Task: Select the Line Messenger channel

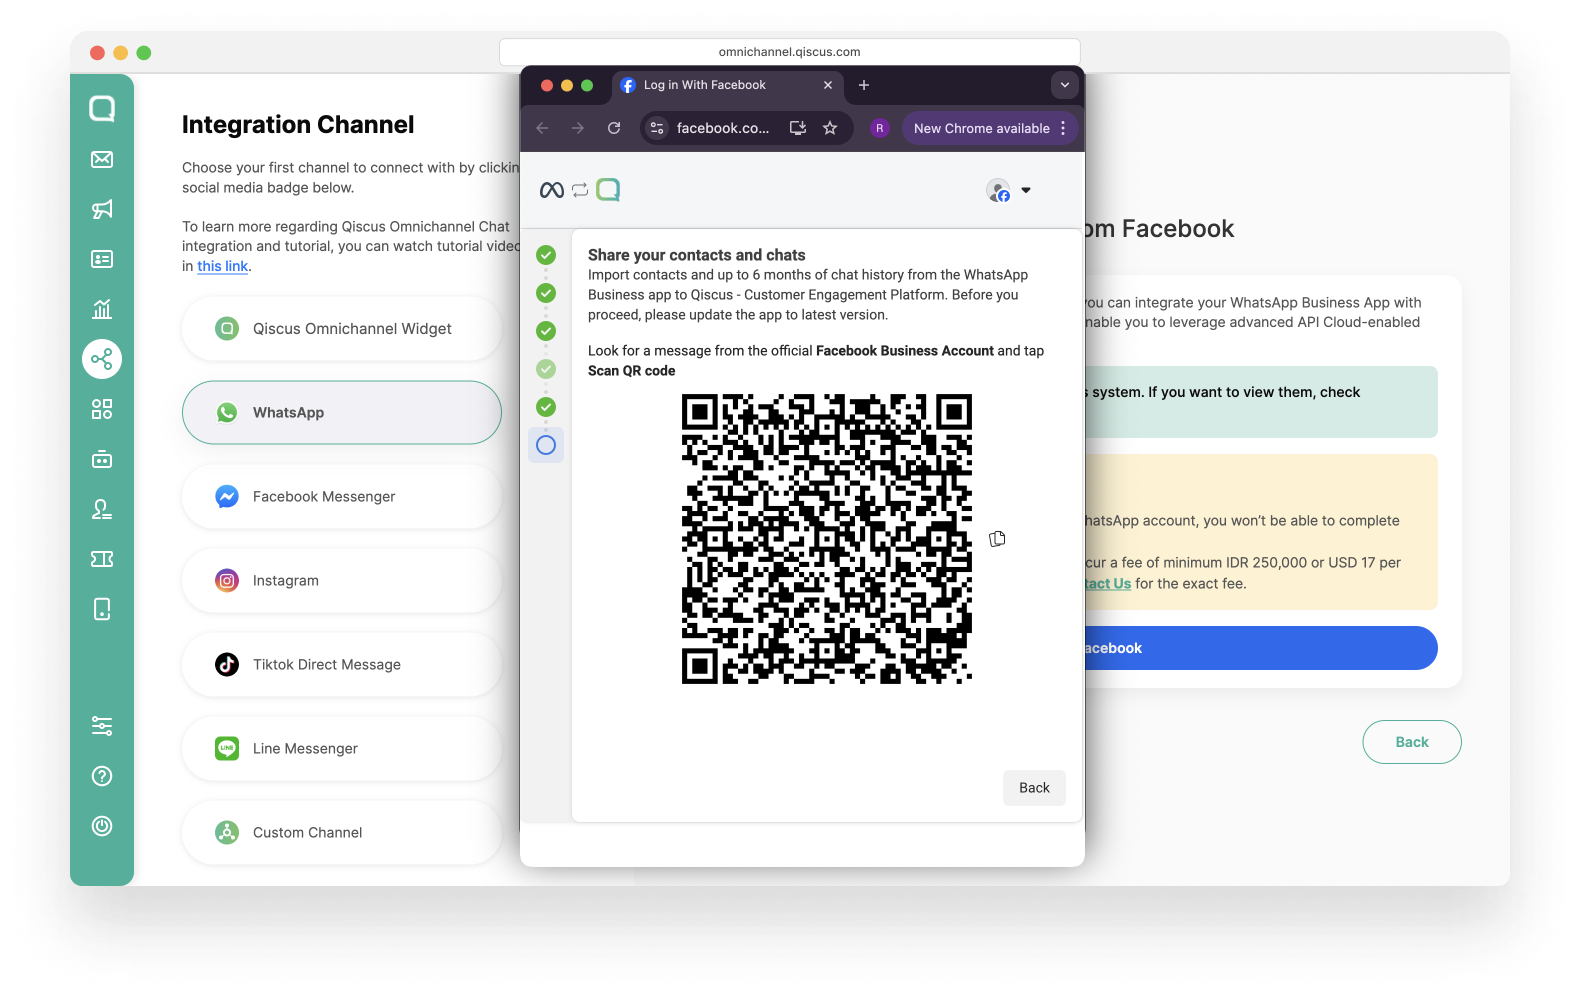Action: [342, 749]
